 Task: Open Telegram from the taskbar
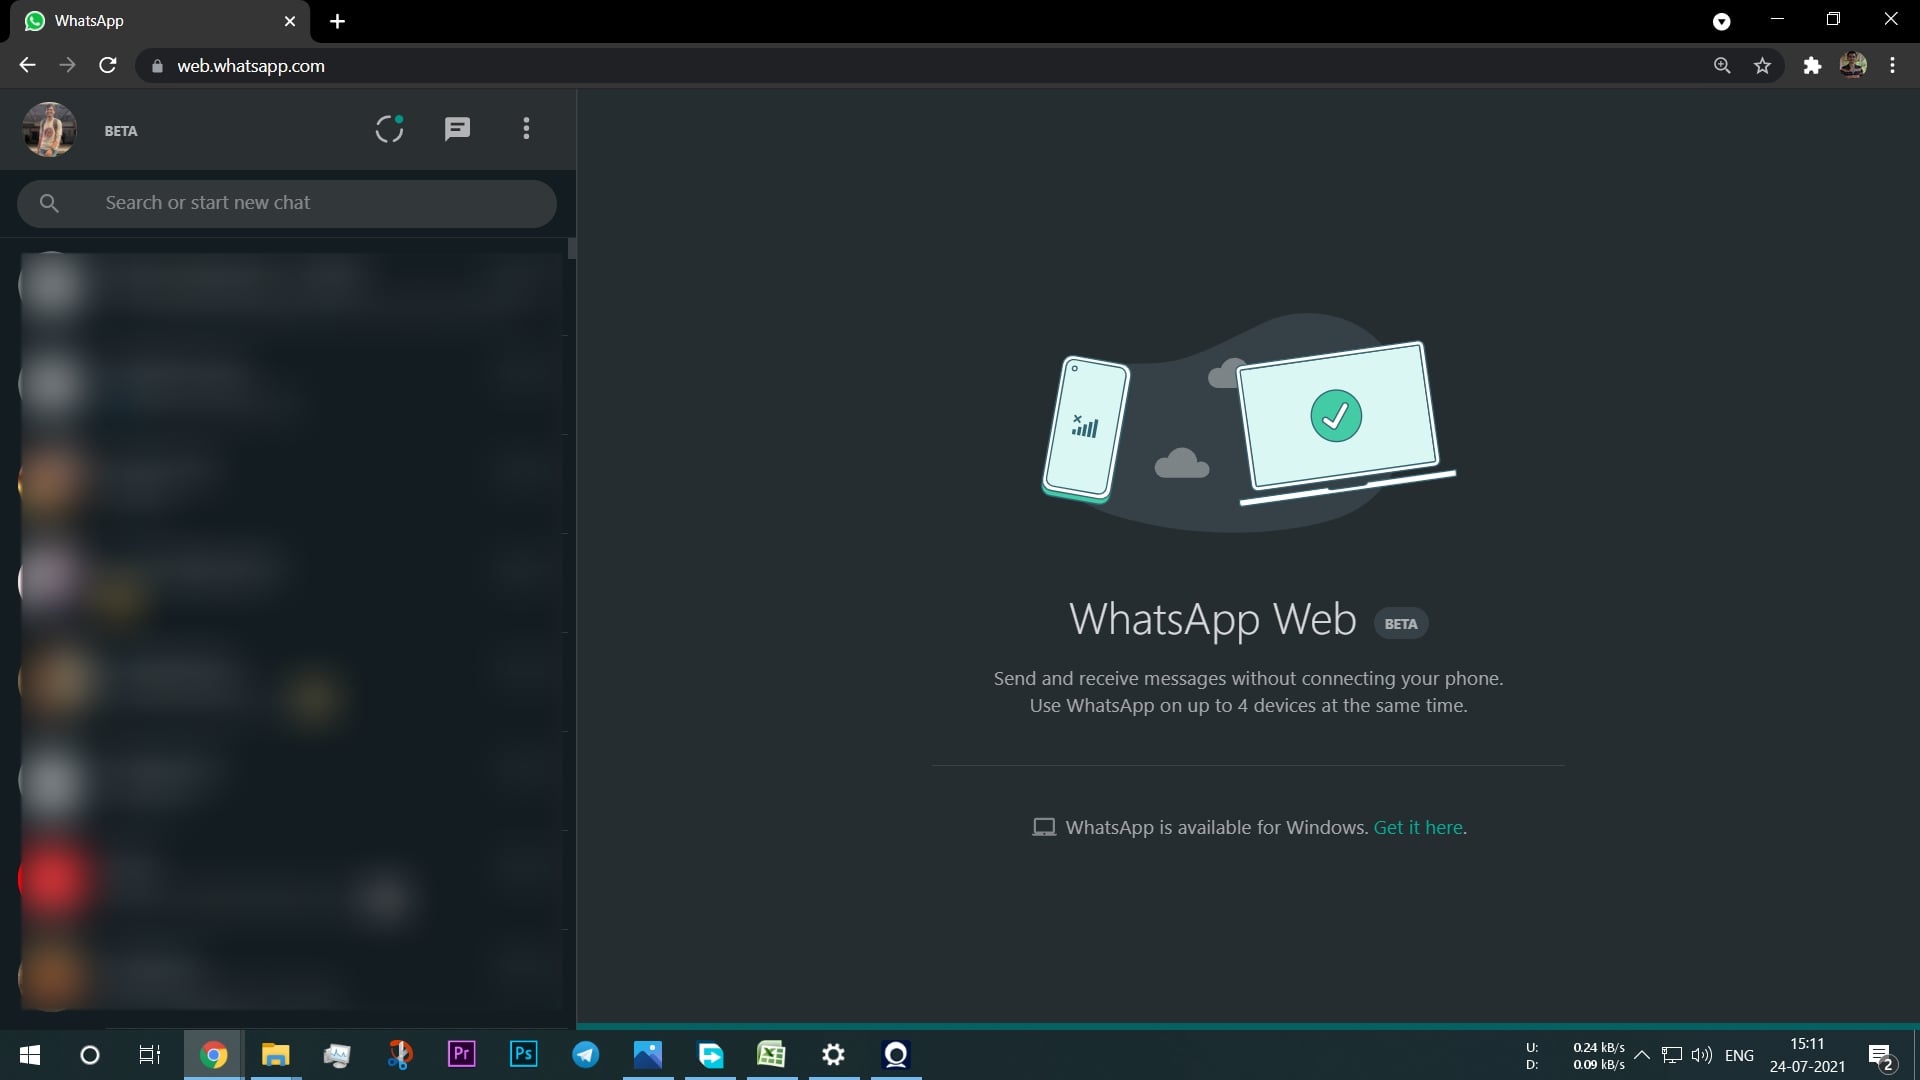tap(586, 1055)
